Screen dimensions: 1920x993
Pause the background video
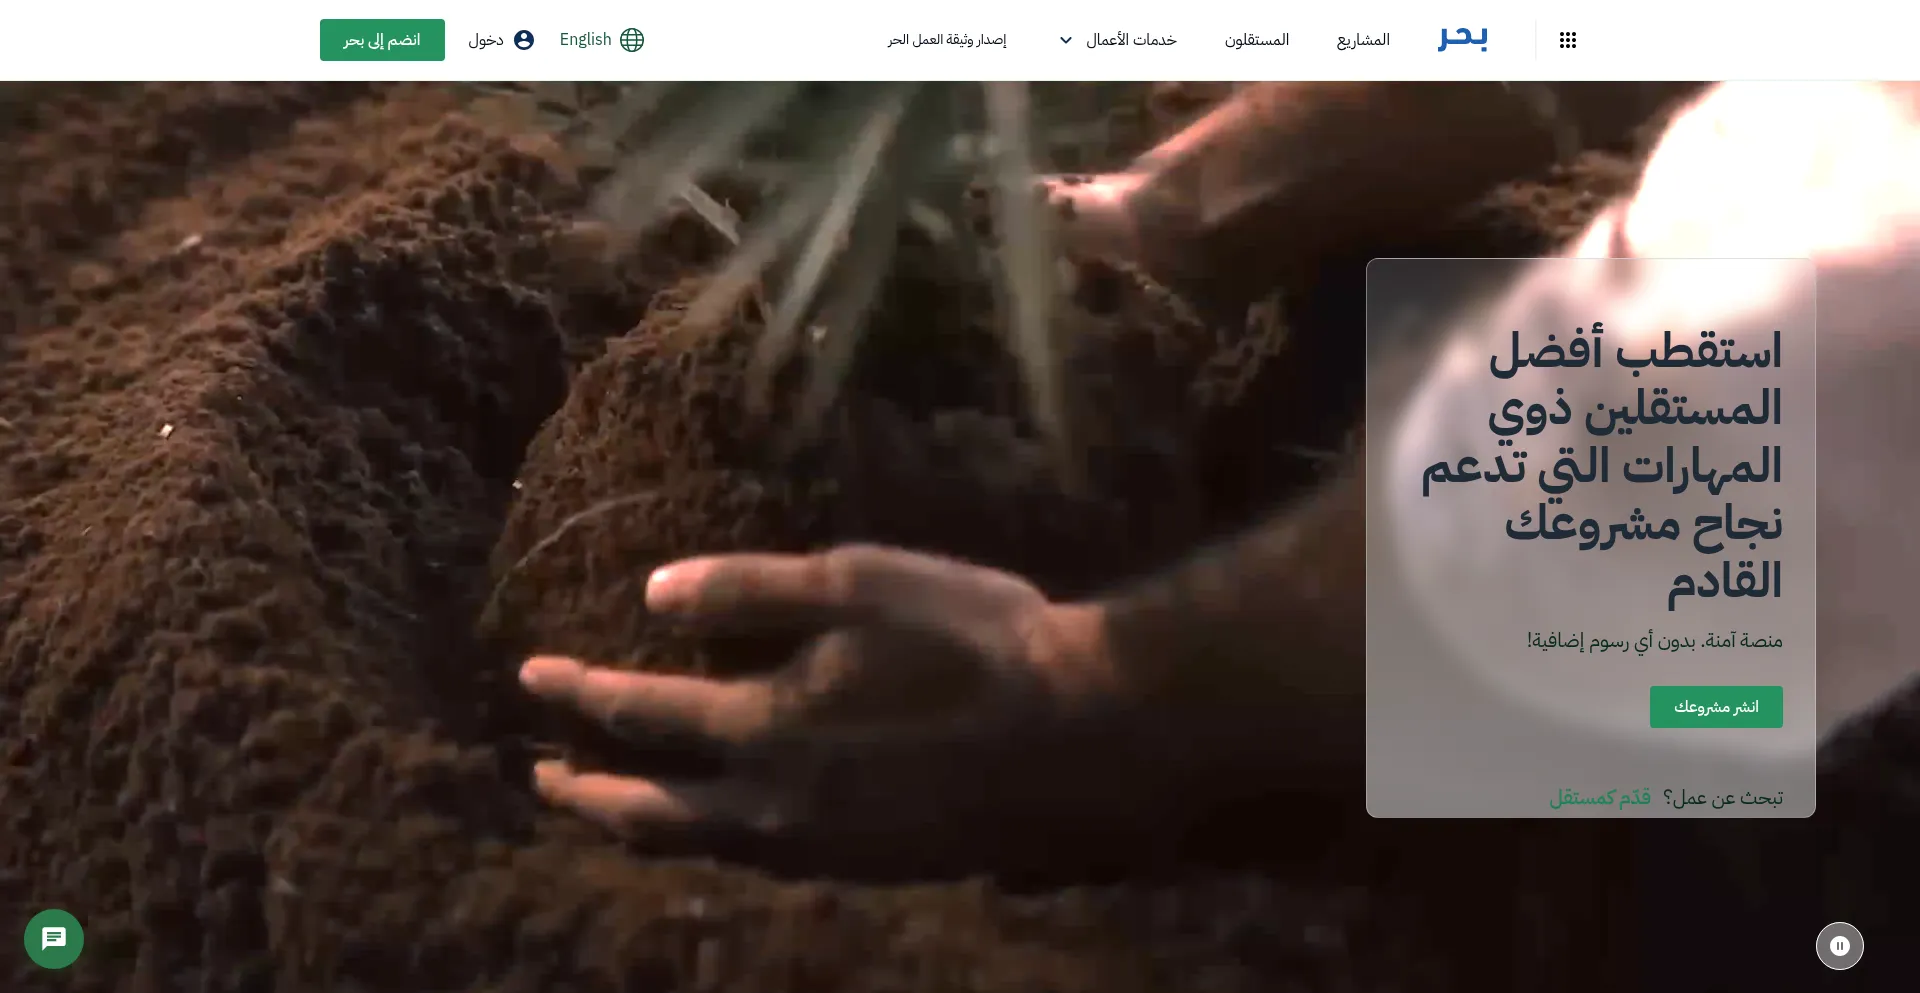(1839, 946)
